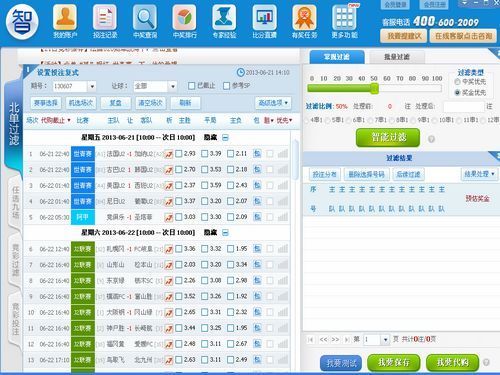Switch to 批量过滤 tab
The width and height of the screenshot is (500, 375).
(396, 57)
